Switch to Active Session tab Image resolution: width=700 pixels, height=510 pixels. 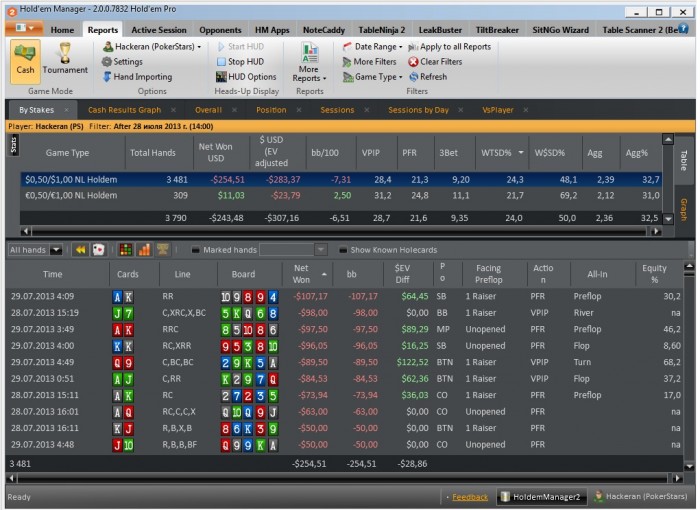(x=158, y=30)
